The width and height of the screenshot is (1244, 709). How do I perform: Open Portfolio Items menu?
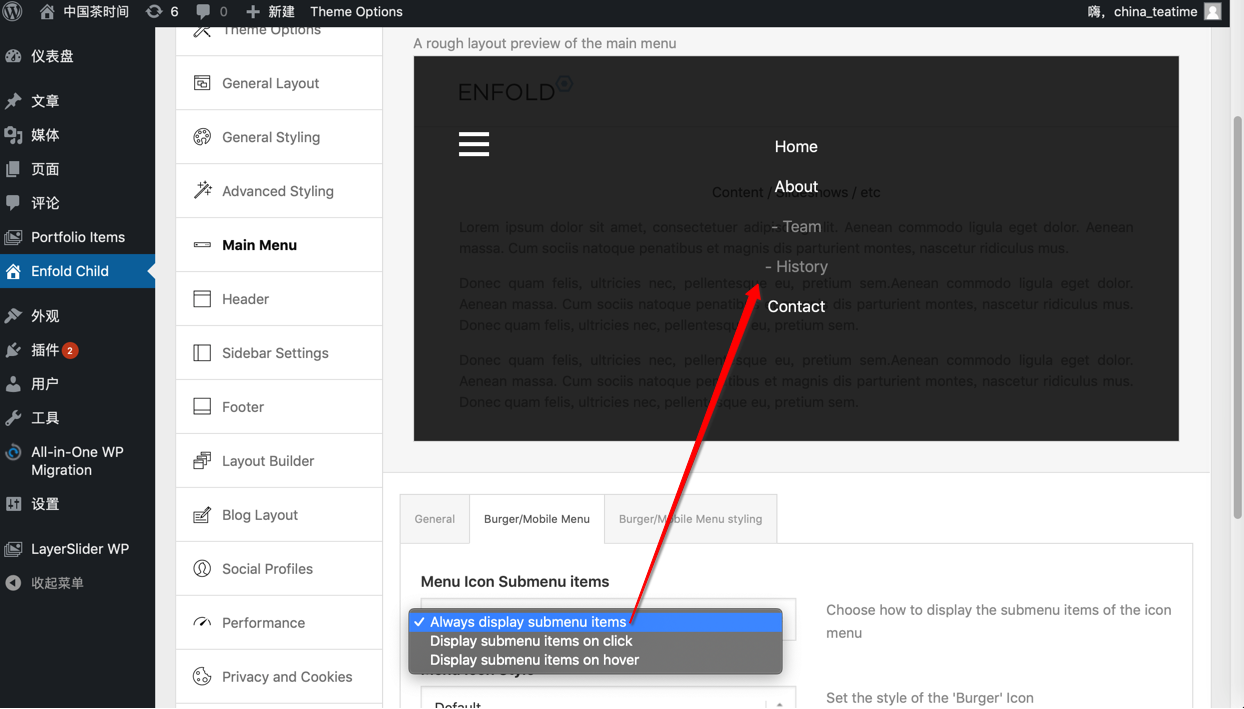pos(77,237)
